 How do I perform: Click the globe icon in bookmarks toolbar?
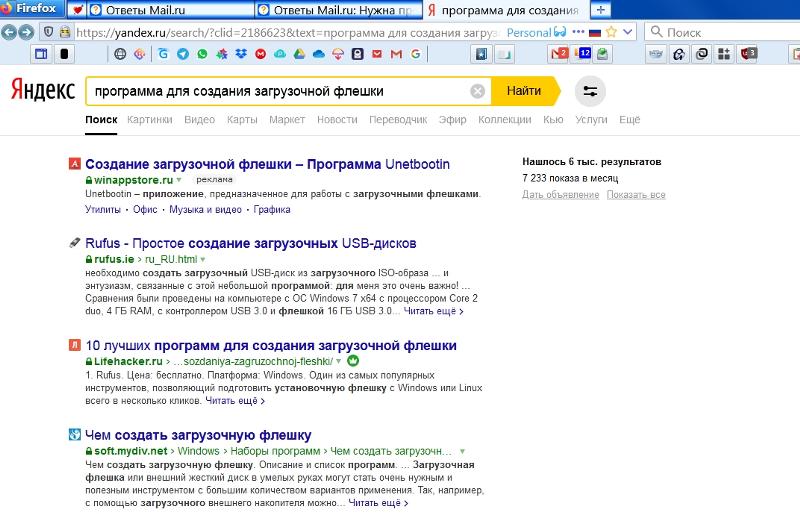tap(120, 54)
